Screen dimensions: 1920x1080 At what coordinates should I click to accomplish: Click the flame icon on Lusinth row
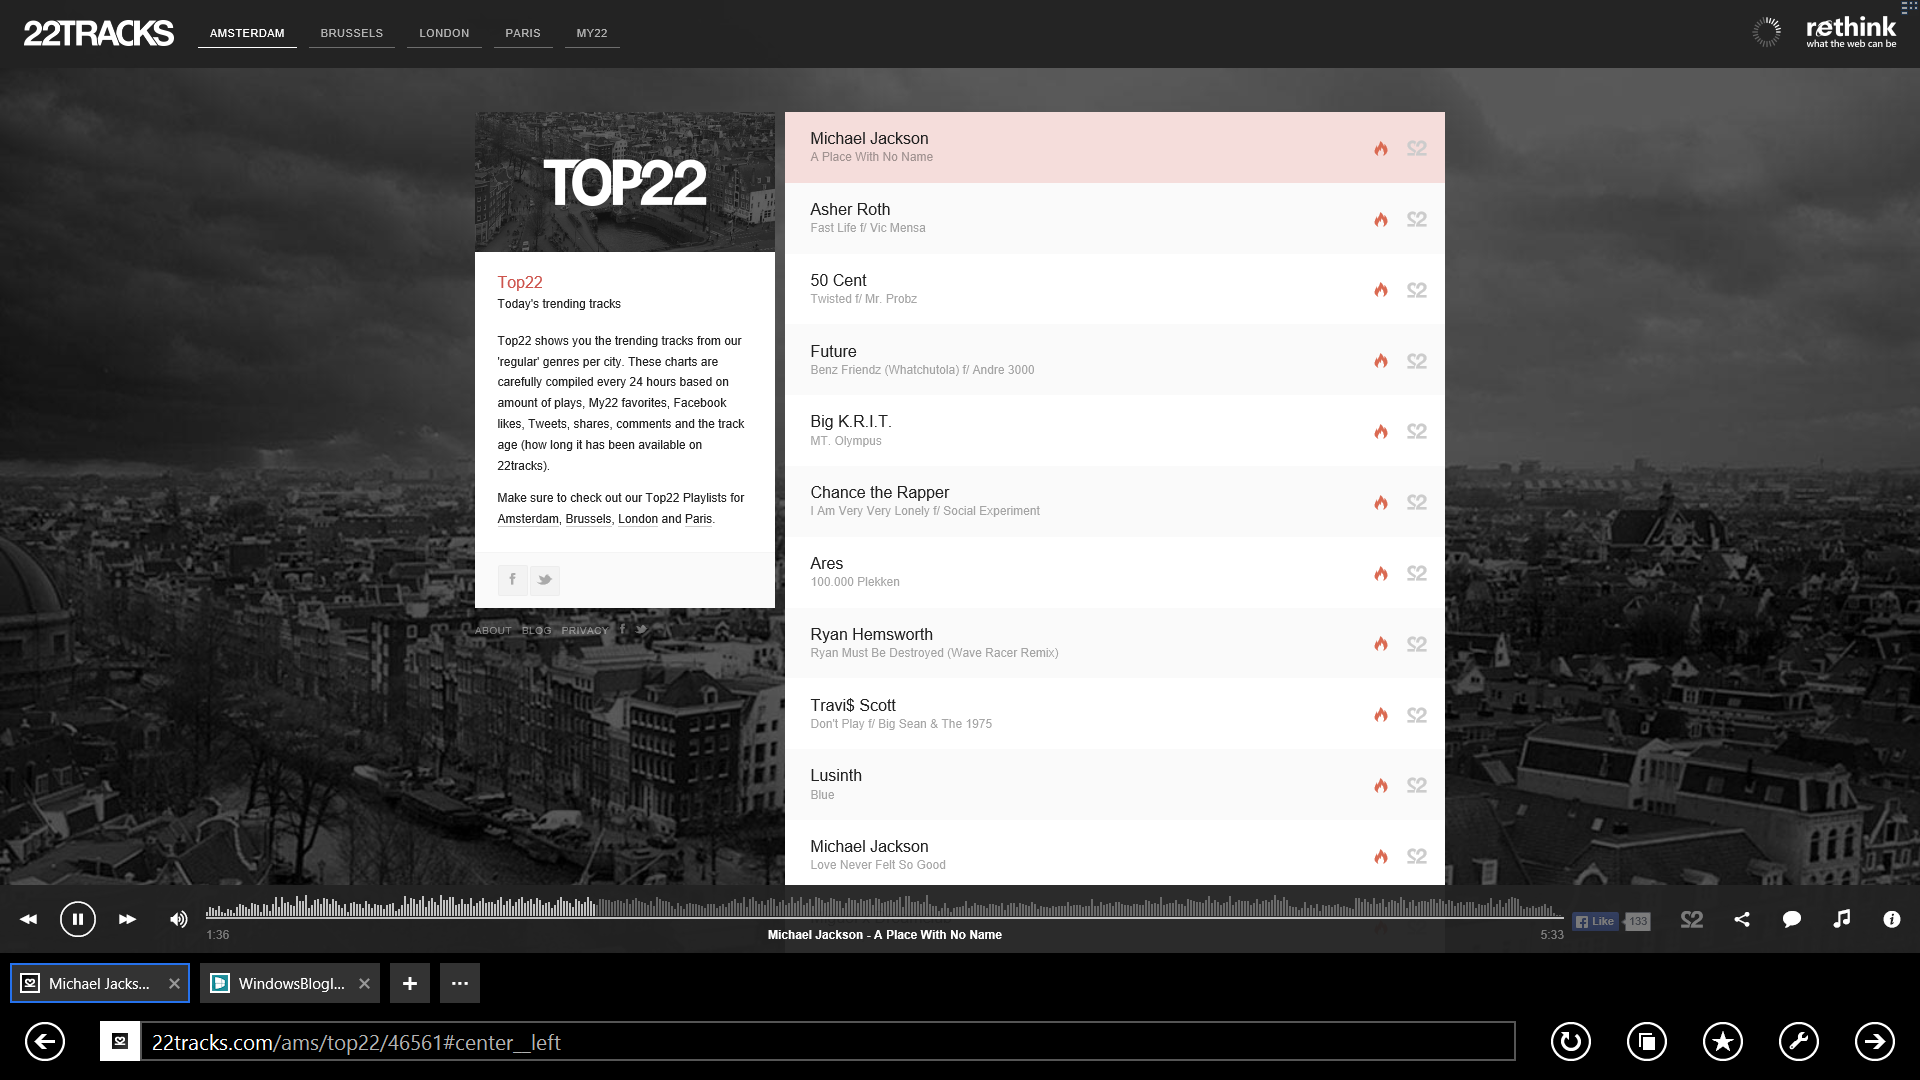1381,785
